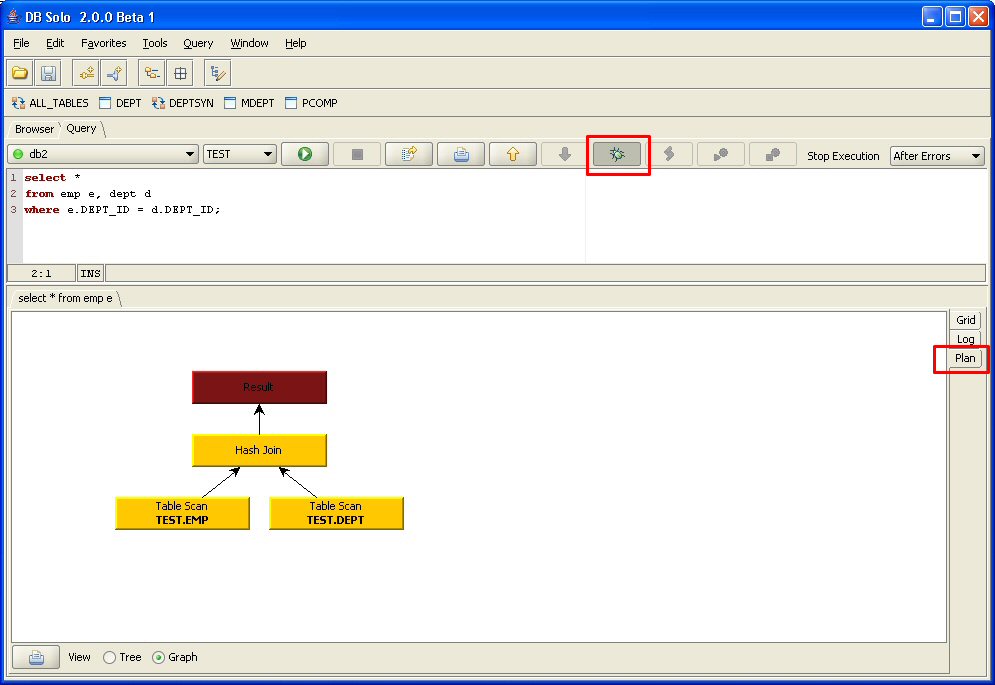Image resolution: width=995 pixels, height=685 pixels.
Task: Open the Help menu
Action: tap(296, 43)
